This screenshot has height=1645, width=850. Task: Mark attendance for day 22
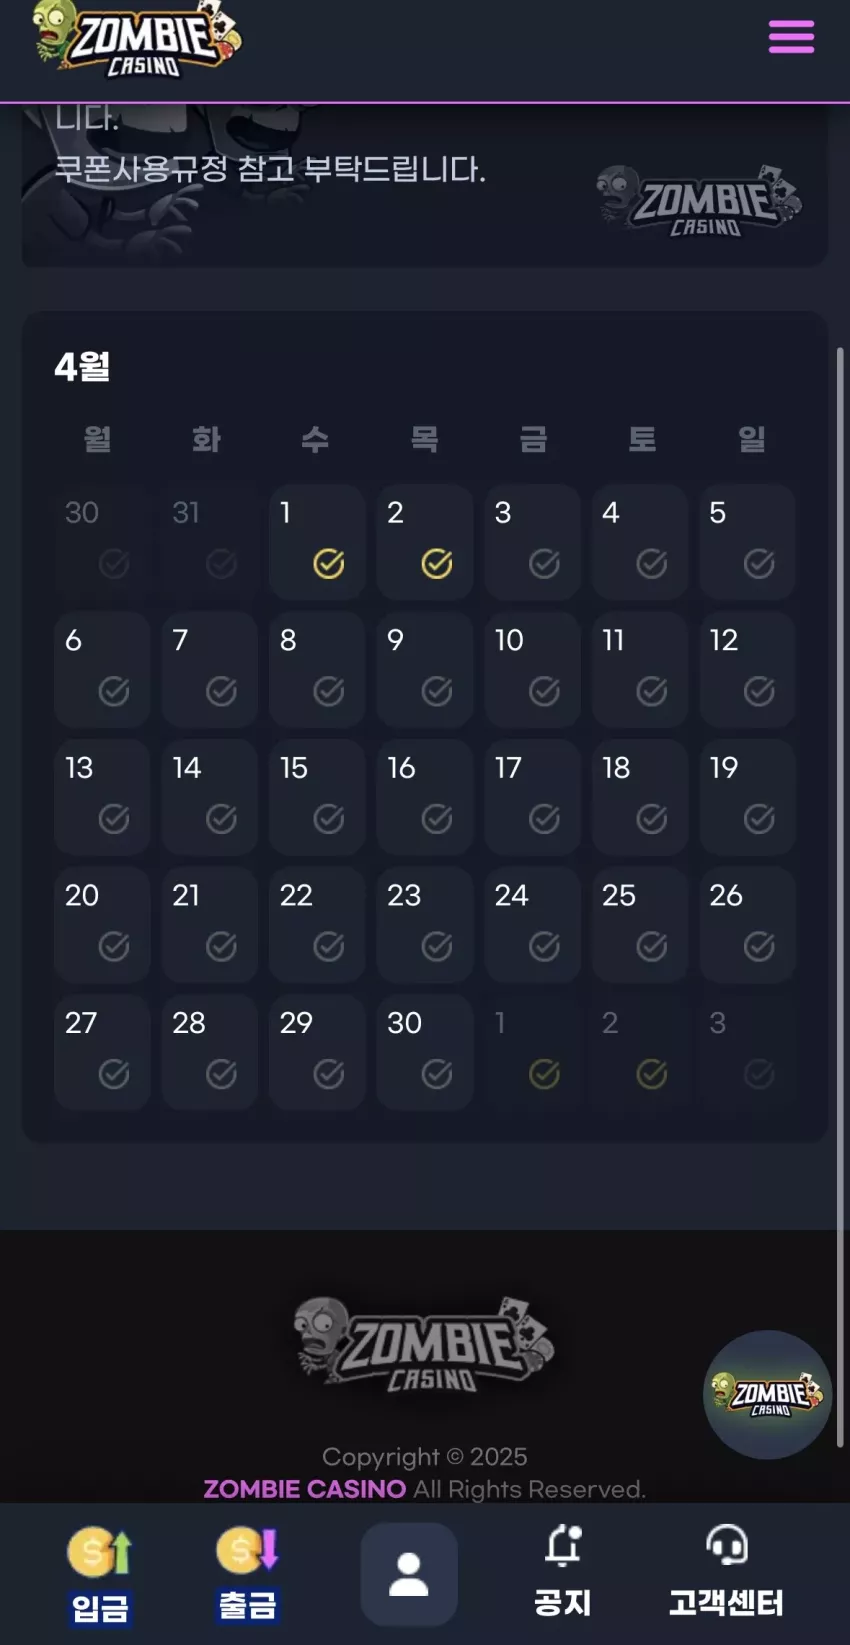point(329,946)
